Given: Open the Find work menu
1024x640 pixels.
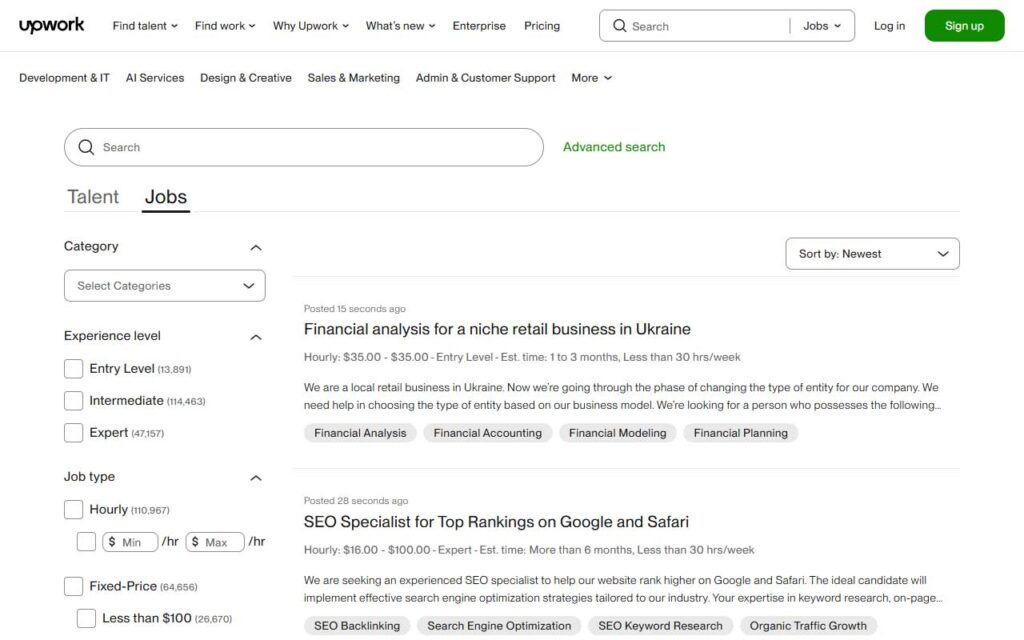Looking at the screenshot, I should [225, 25].
